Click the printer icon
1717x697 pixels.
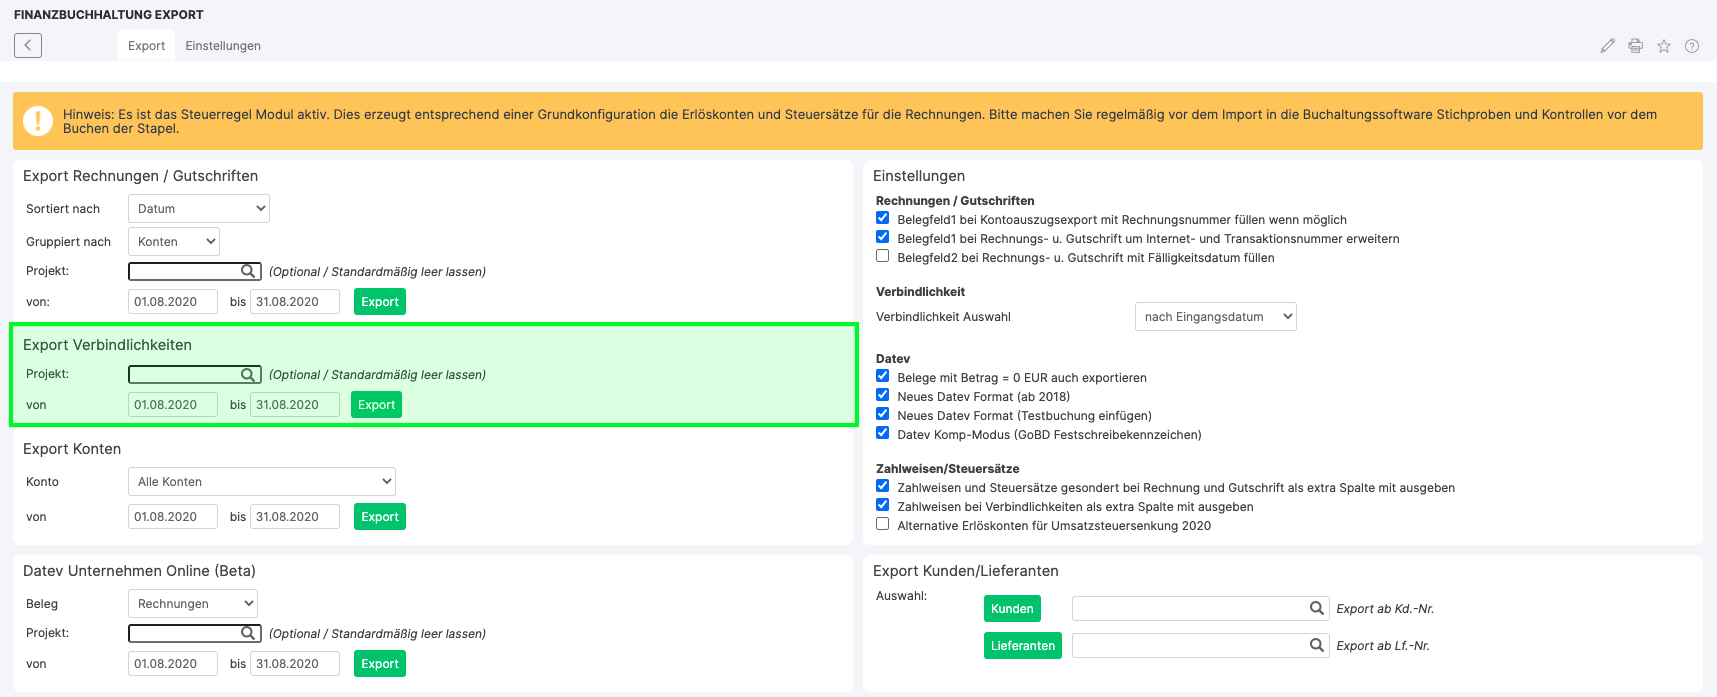tap(1635, 46)
